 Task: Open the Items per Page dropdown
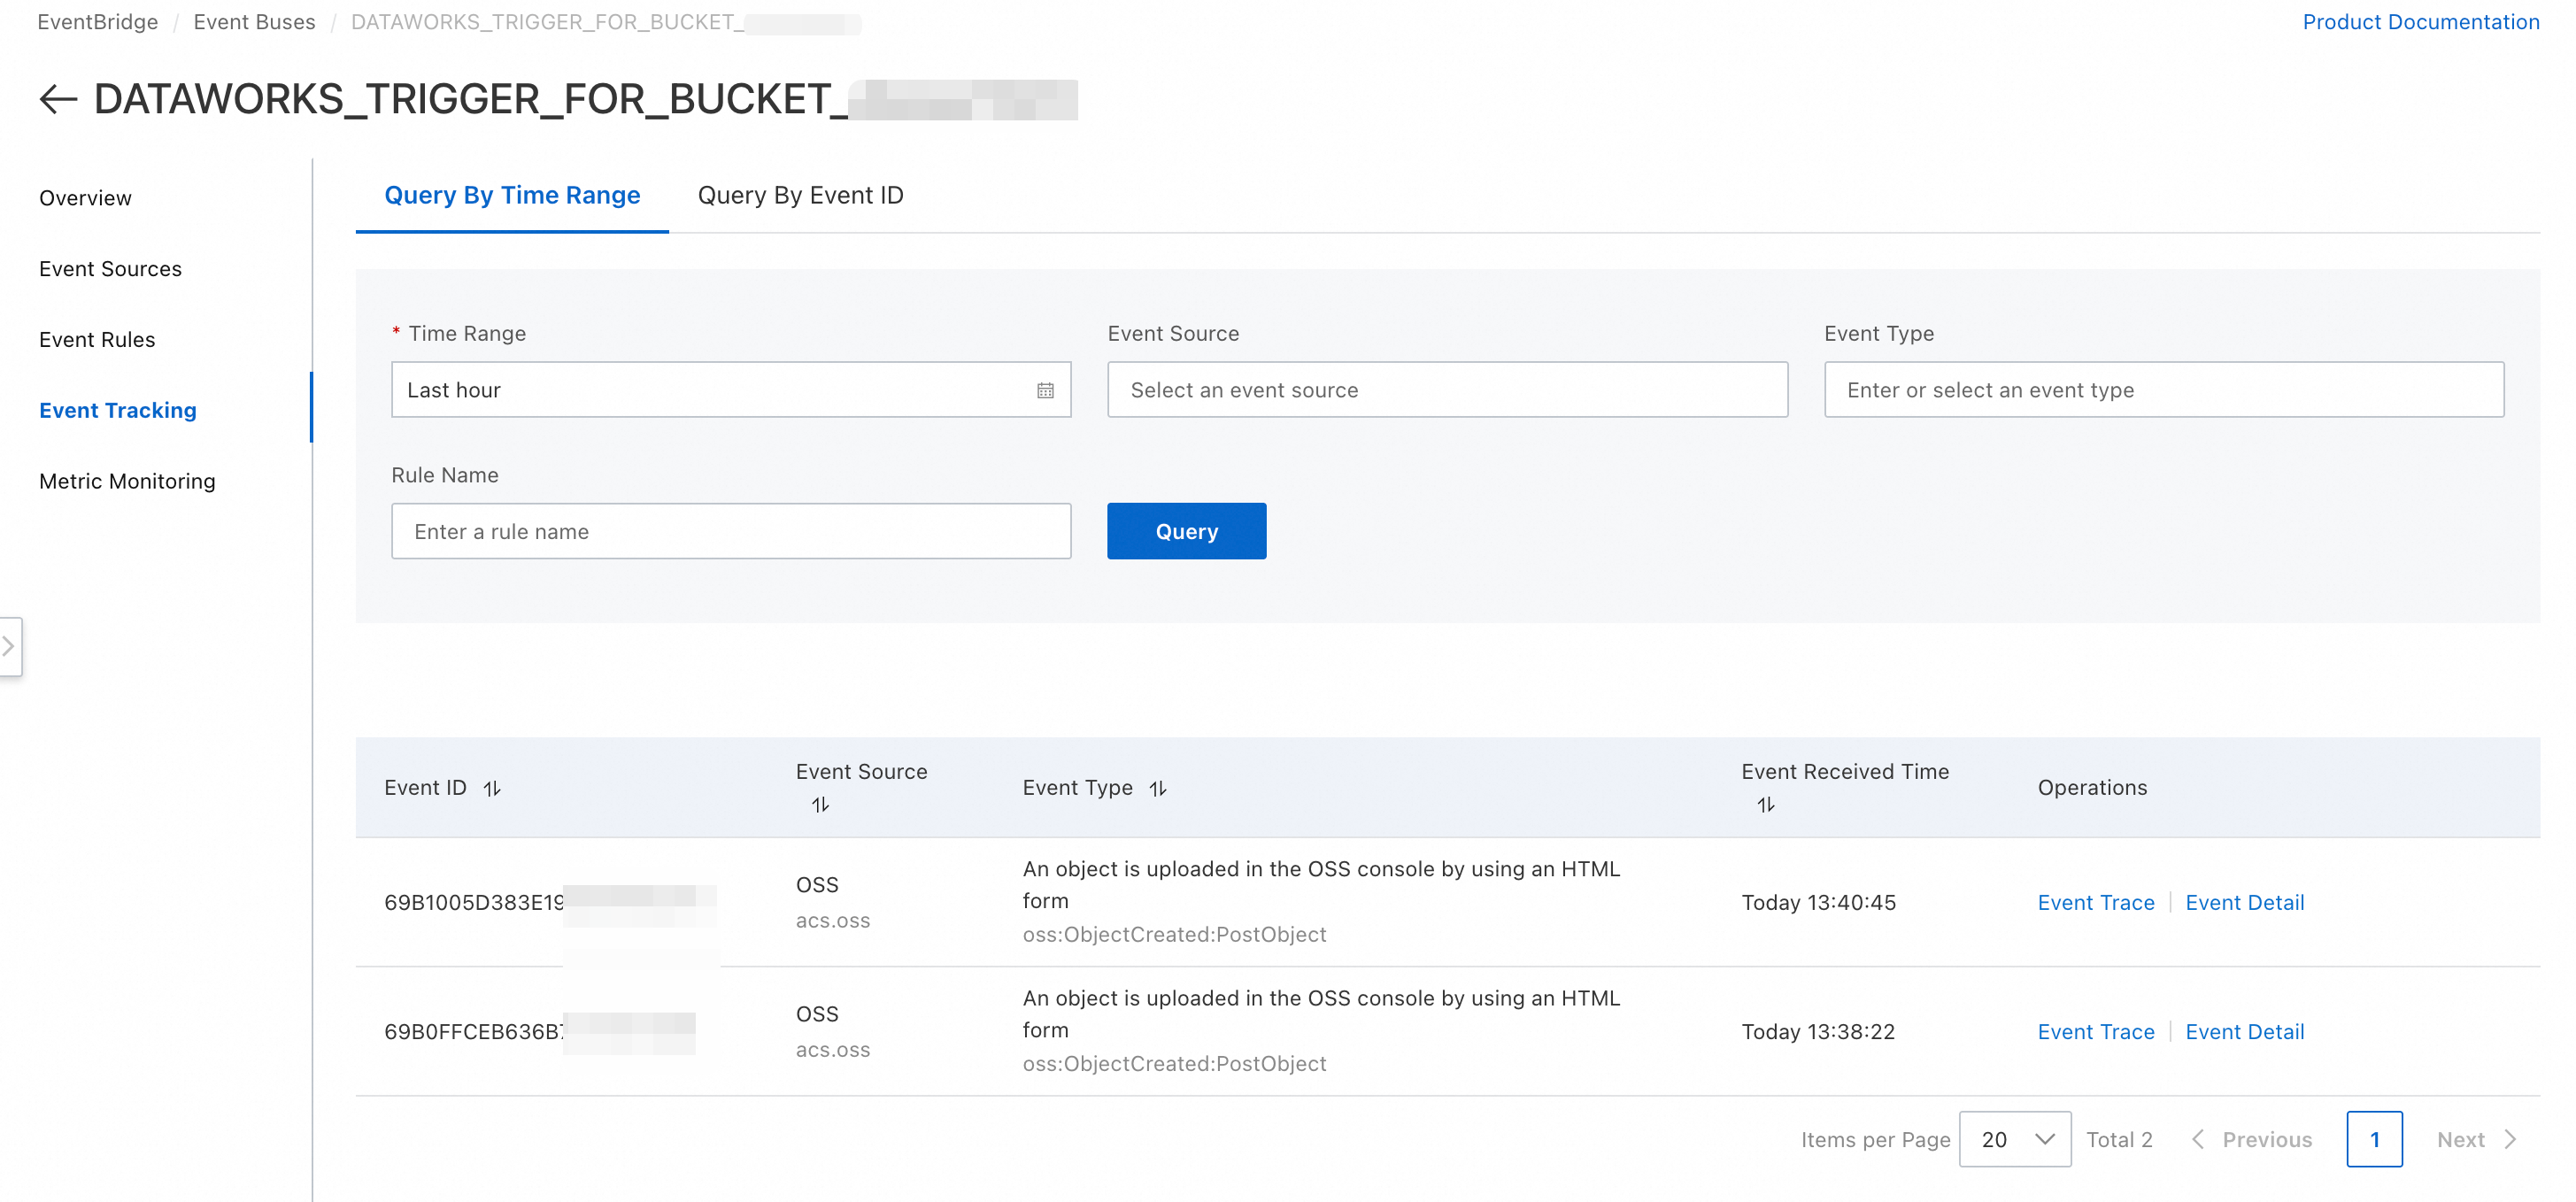point(2013,1139)
